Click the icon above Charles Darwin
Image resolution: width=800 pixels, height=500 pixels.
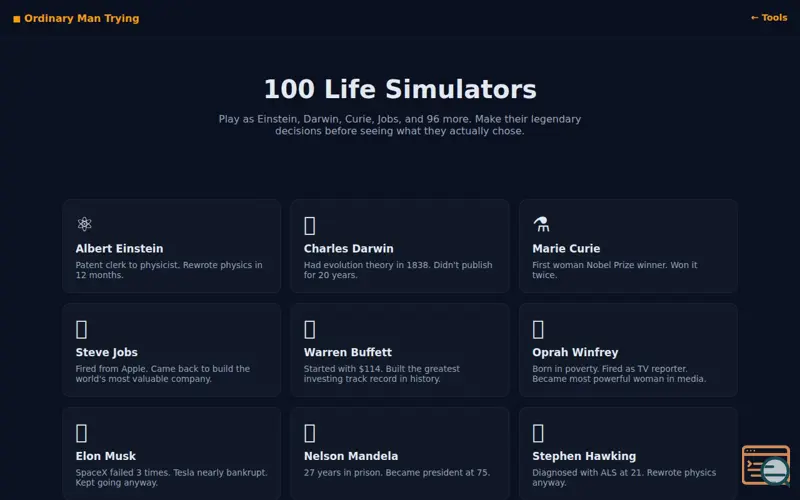[x=310, y=226]
